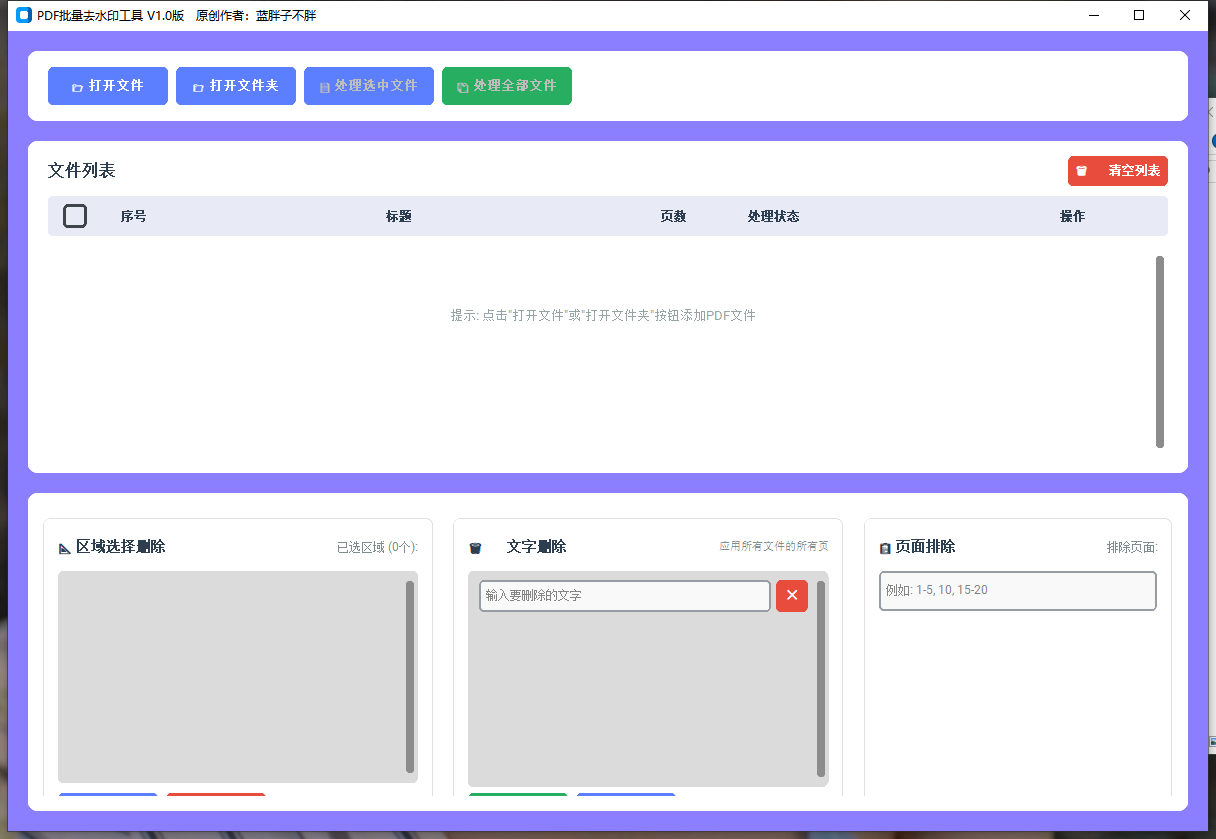Click the app icon in the title bar
Screen dimensions: 1216x839
point(22,15)
